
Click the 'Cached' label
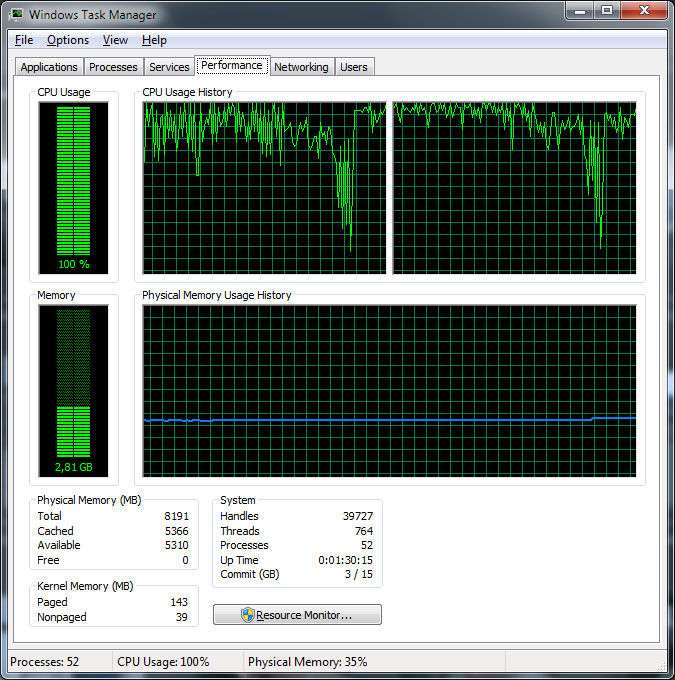click(x=56, y=531)
